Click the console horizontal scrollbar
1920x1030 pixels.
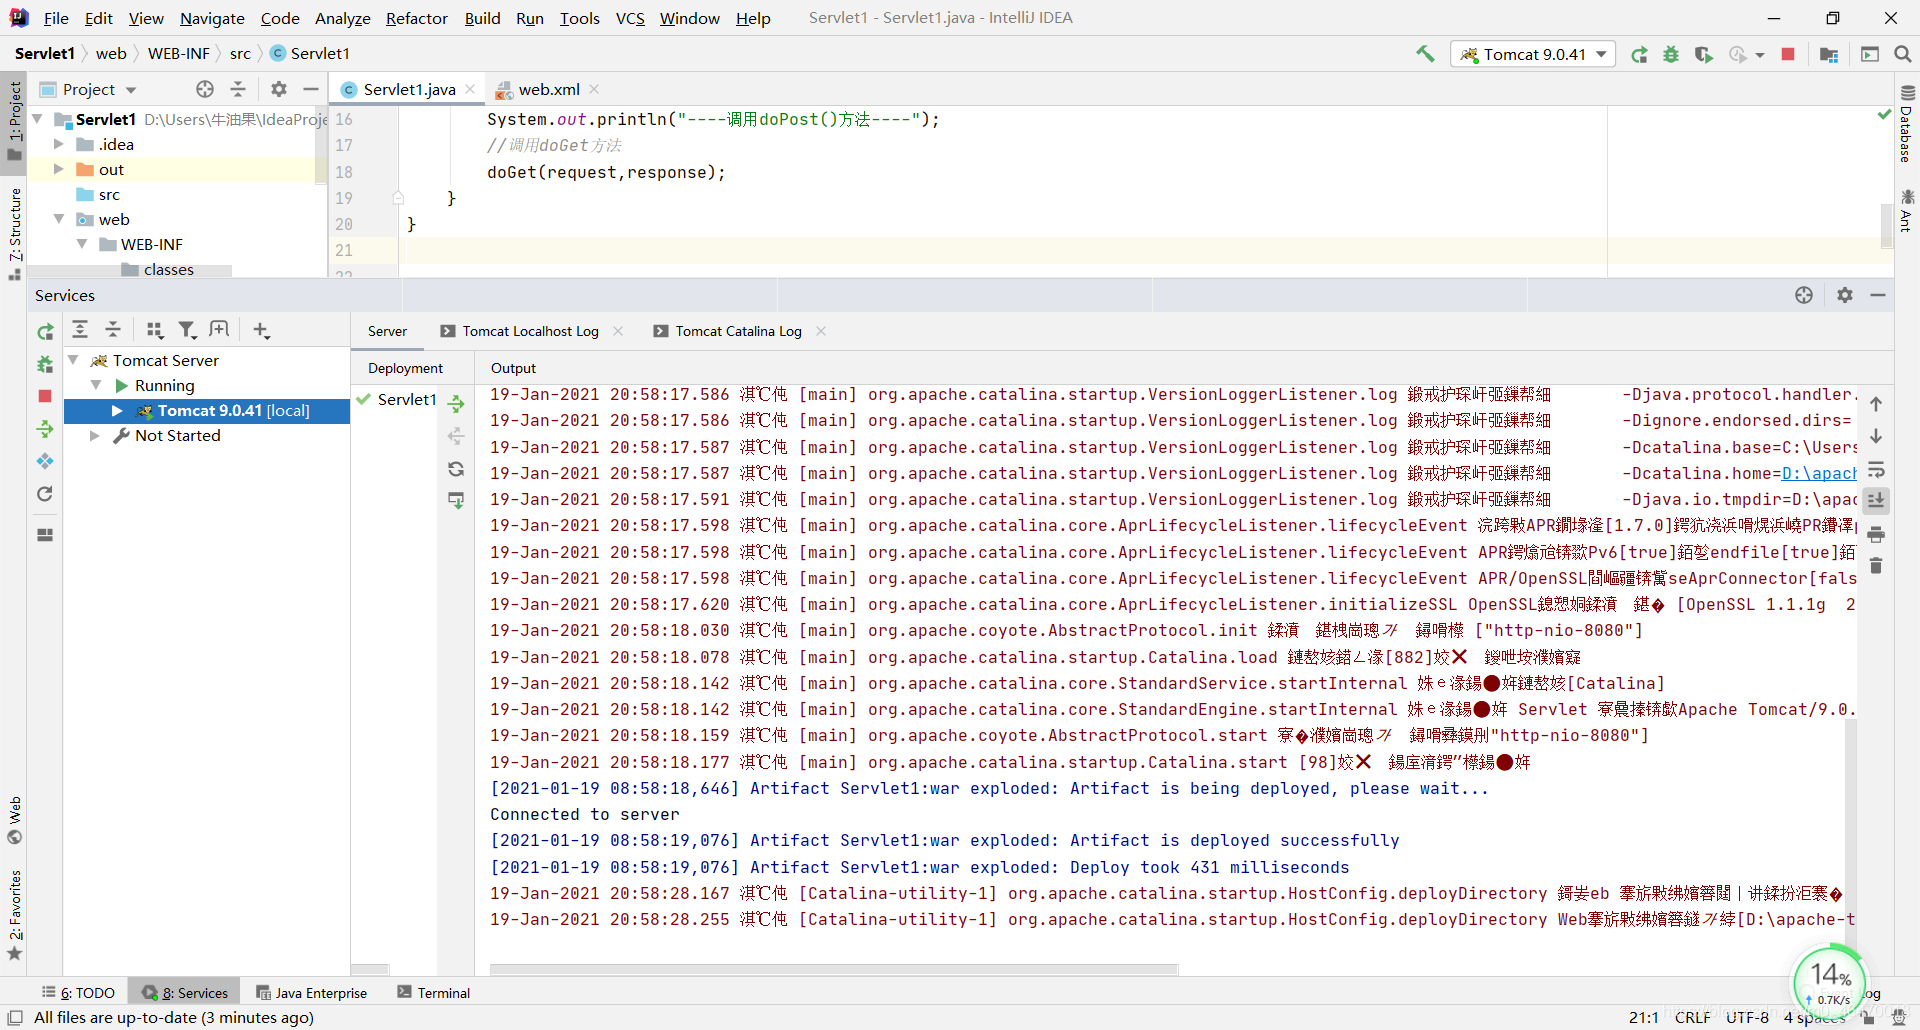point(833,969)
